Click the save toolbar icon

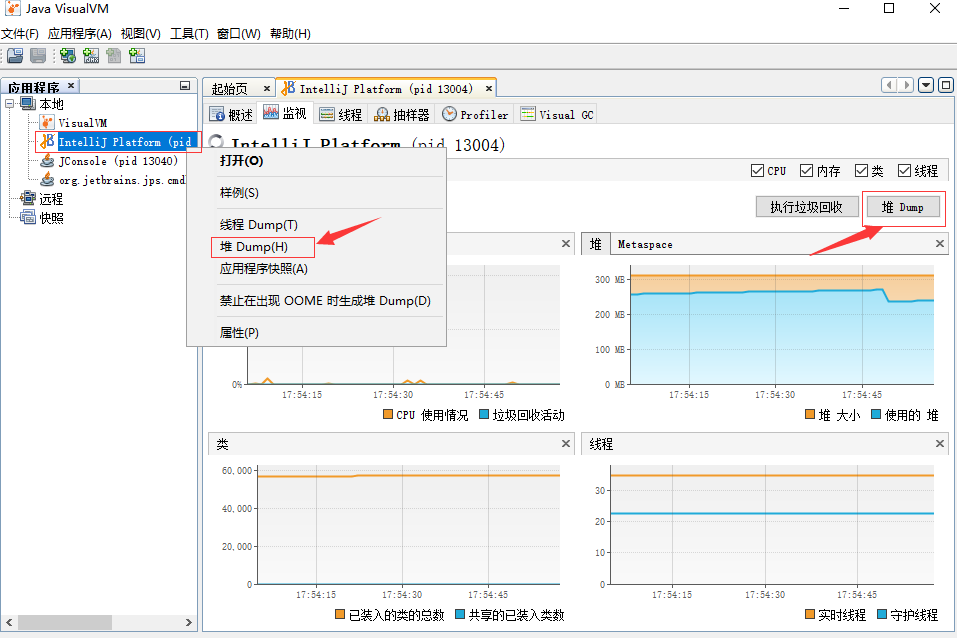click(x=38, y=56)
